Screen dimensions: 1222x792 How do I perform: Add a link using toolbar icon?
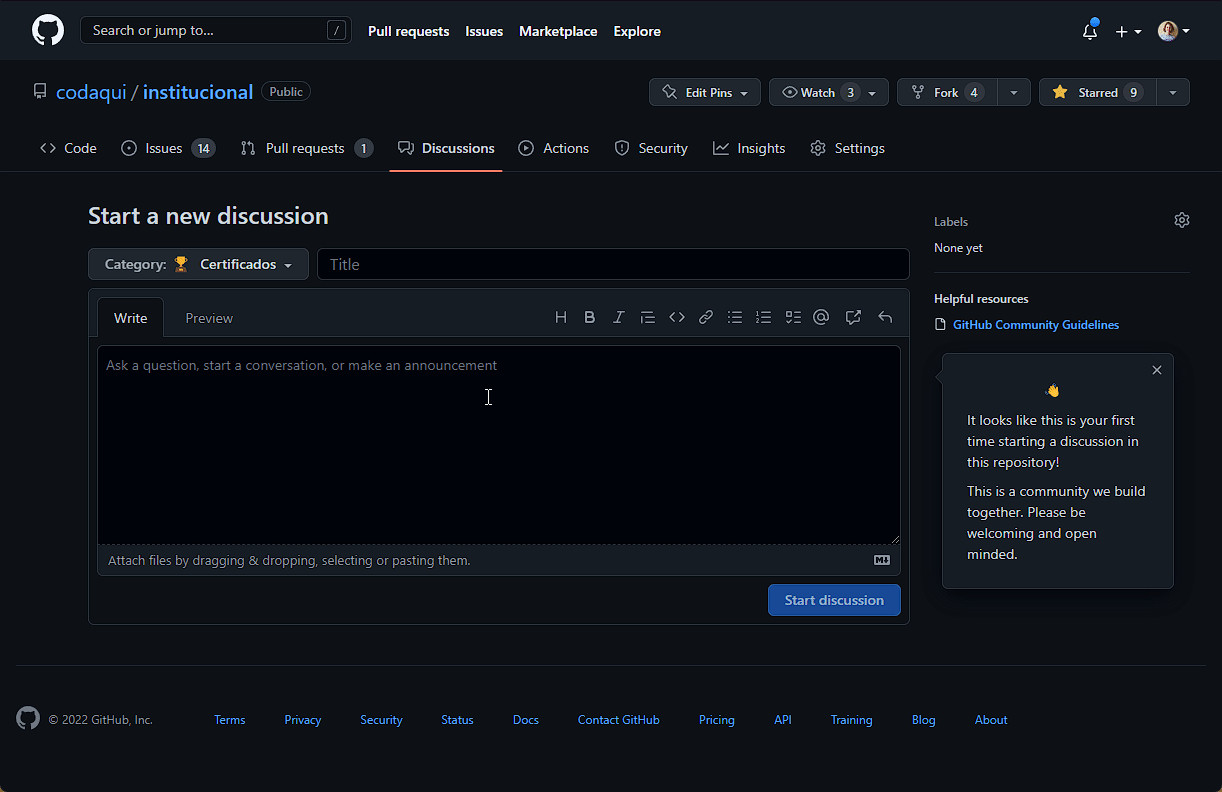pyautogui.click(x=706, y=318)
